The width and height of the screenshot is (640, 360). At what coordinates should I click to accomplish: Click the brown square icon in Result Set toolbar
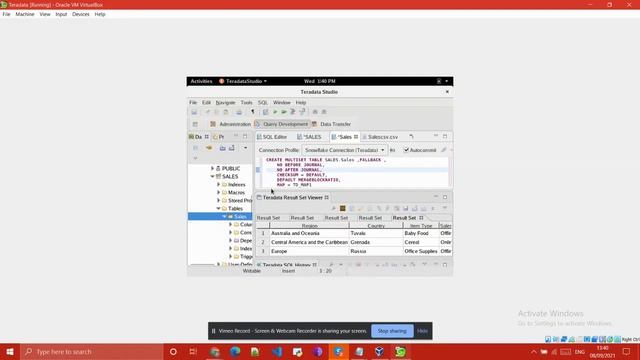point(342,209)
